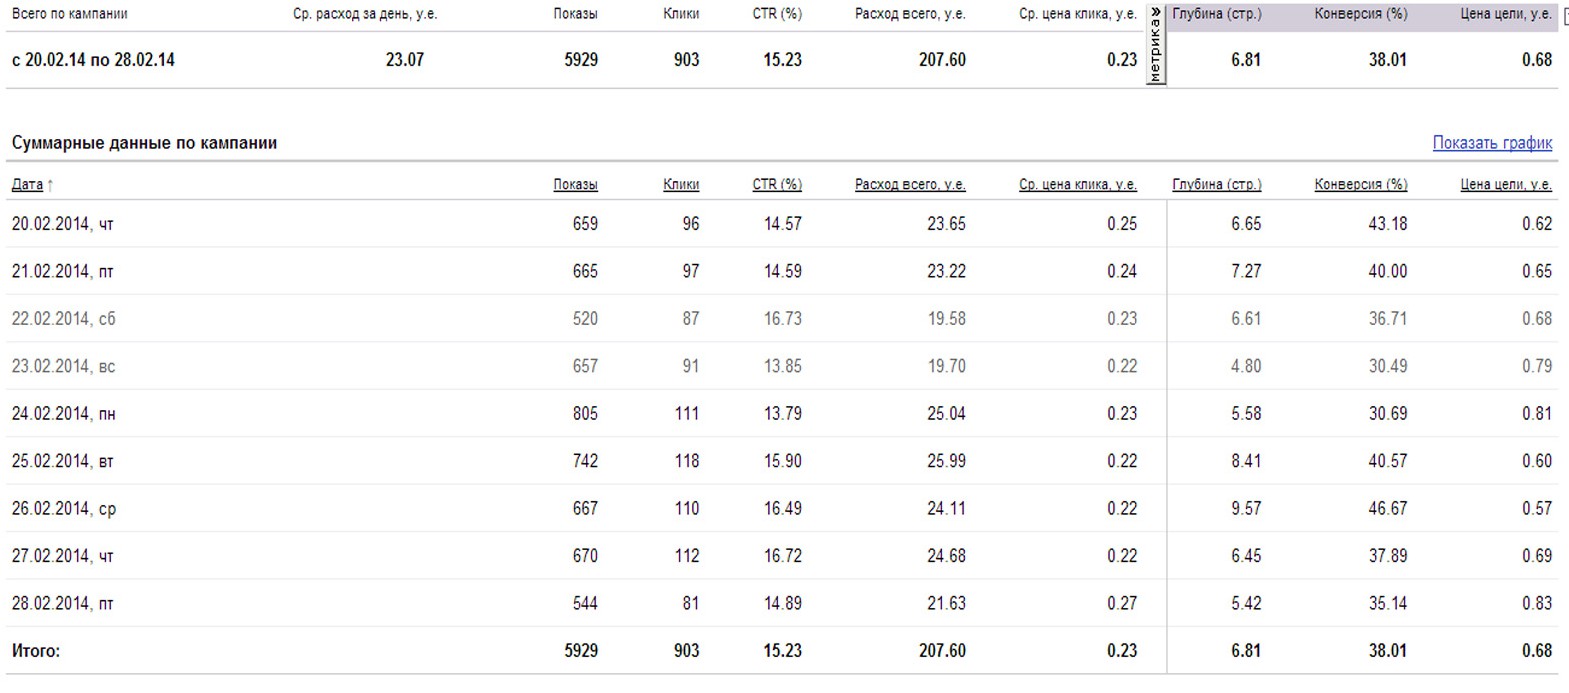Select the 20.02.2014, чт date row
Image resolution: width=1569 pixels, height=693 pixels.
tap(63, 224)
